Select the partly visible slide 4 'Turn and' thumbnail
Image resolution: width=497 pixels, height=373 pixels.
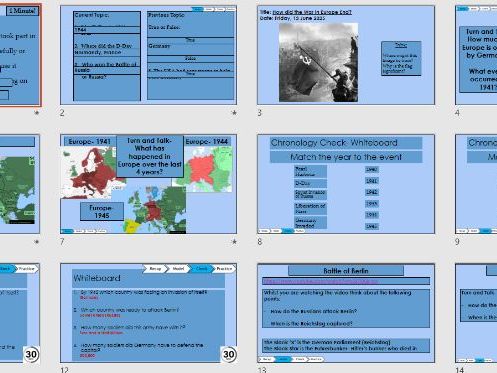pos(476,55)
